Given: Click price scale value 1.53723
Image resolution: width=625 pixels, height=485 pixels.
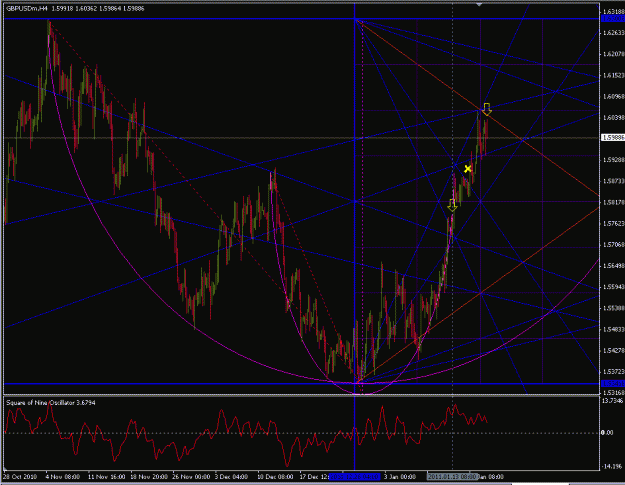Looking at the screenshot, I should [614, 372].
